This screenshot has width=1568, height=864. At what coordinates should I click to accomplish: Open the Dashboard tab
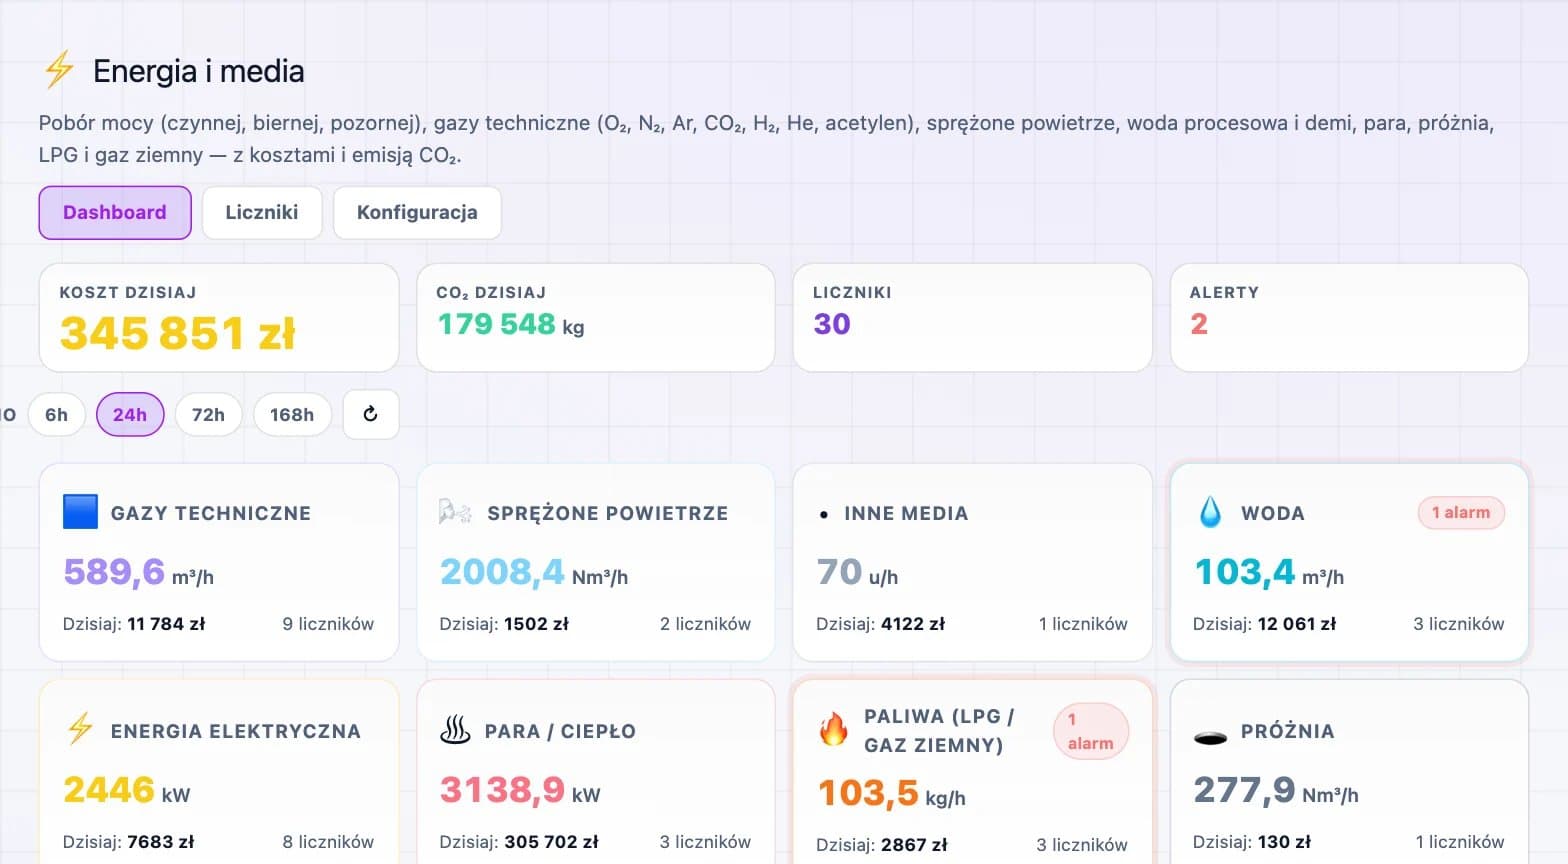click(x=115, y=212)
